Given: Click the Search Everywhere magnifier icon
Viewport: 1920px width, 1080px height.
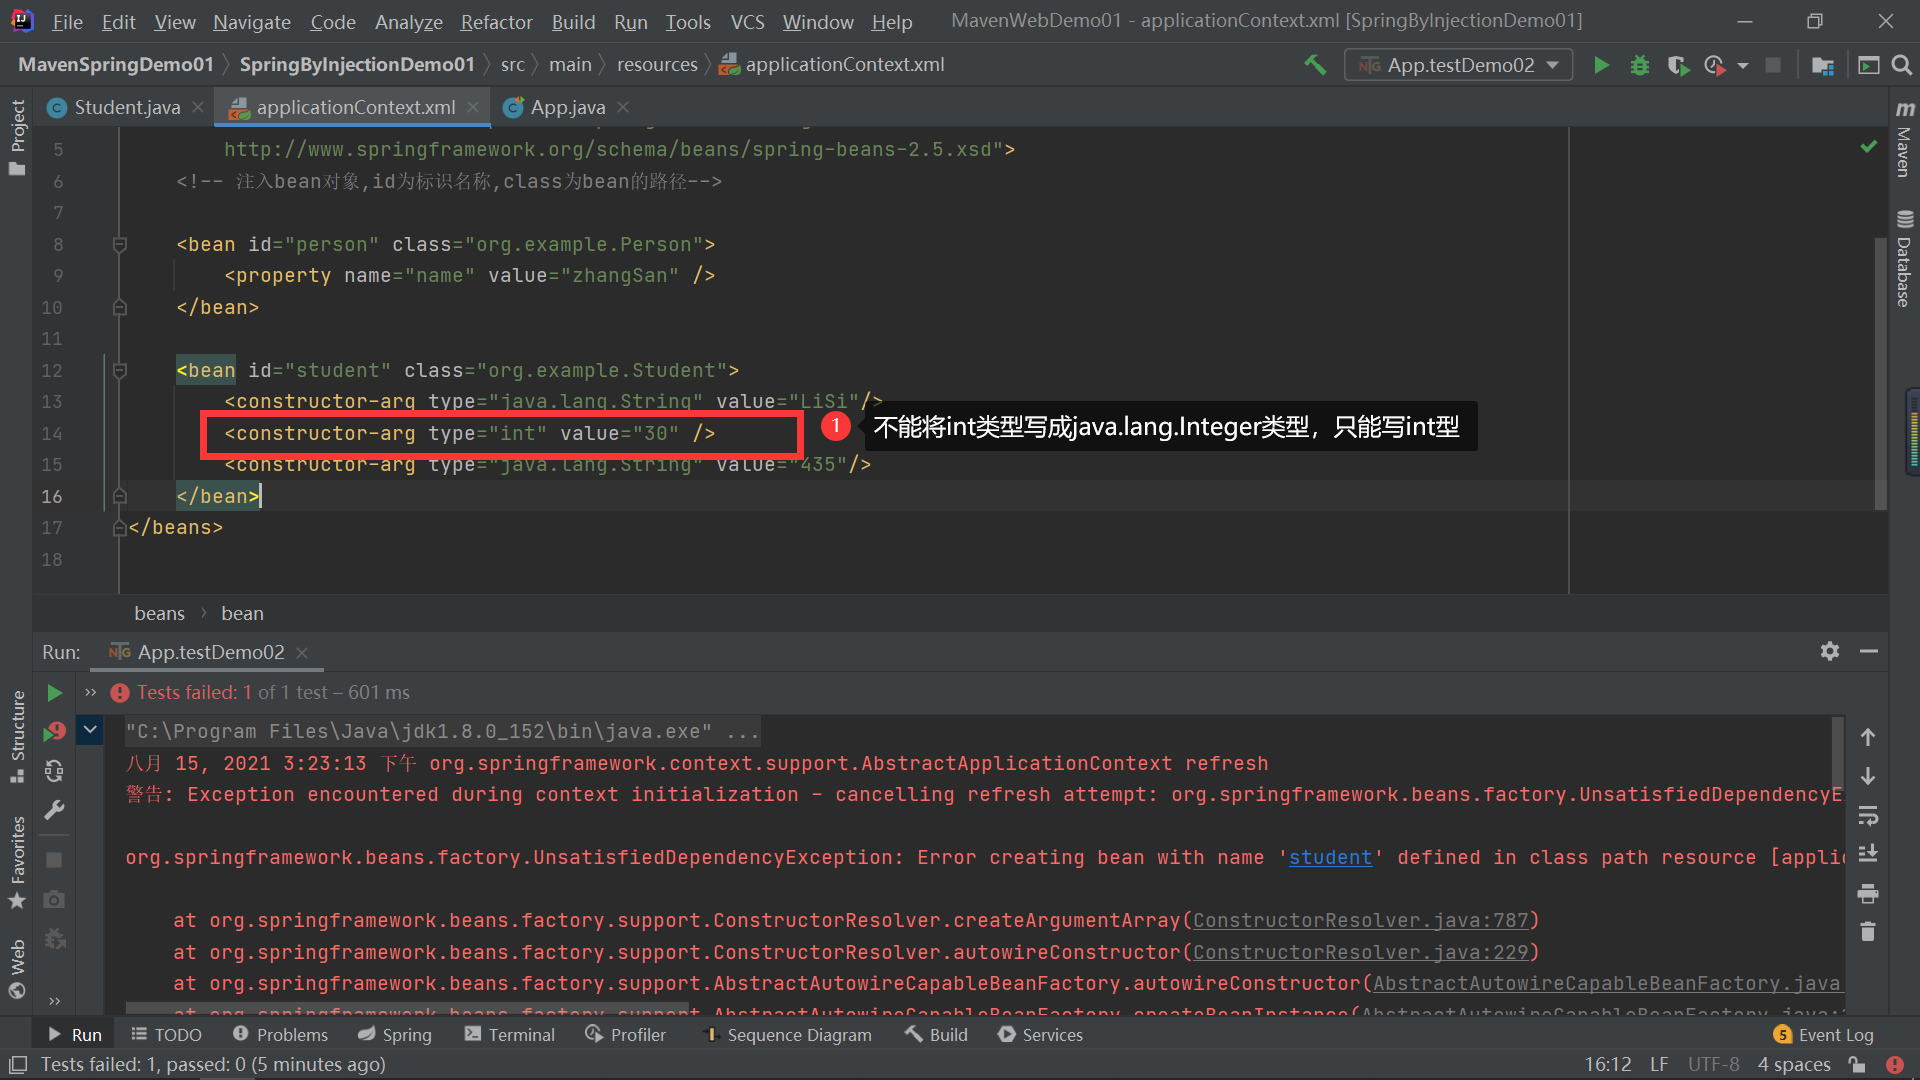Looking at the screenshot, I should coord(1902,65).
